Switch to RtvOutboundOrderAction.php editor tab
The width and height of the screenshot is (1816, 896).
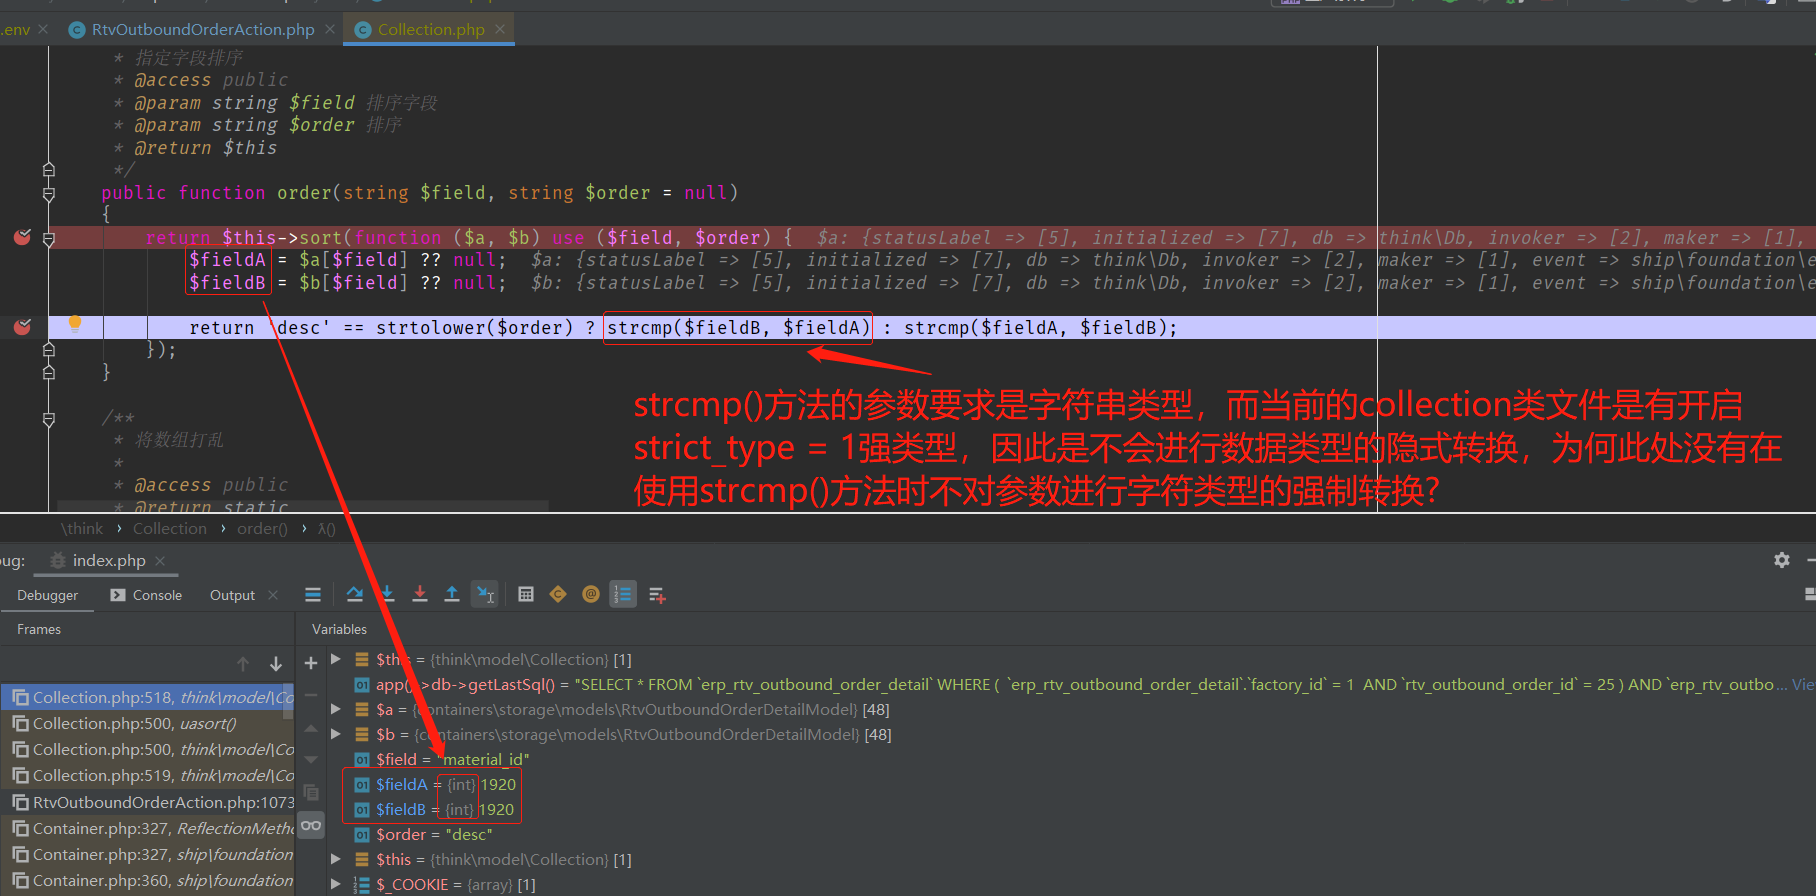click(x=203, y=30)
